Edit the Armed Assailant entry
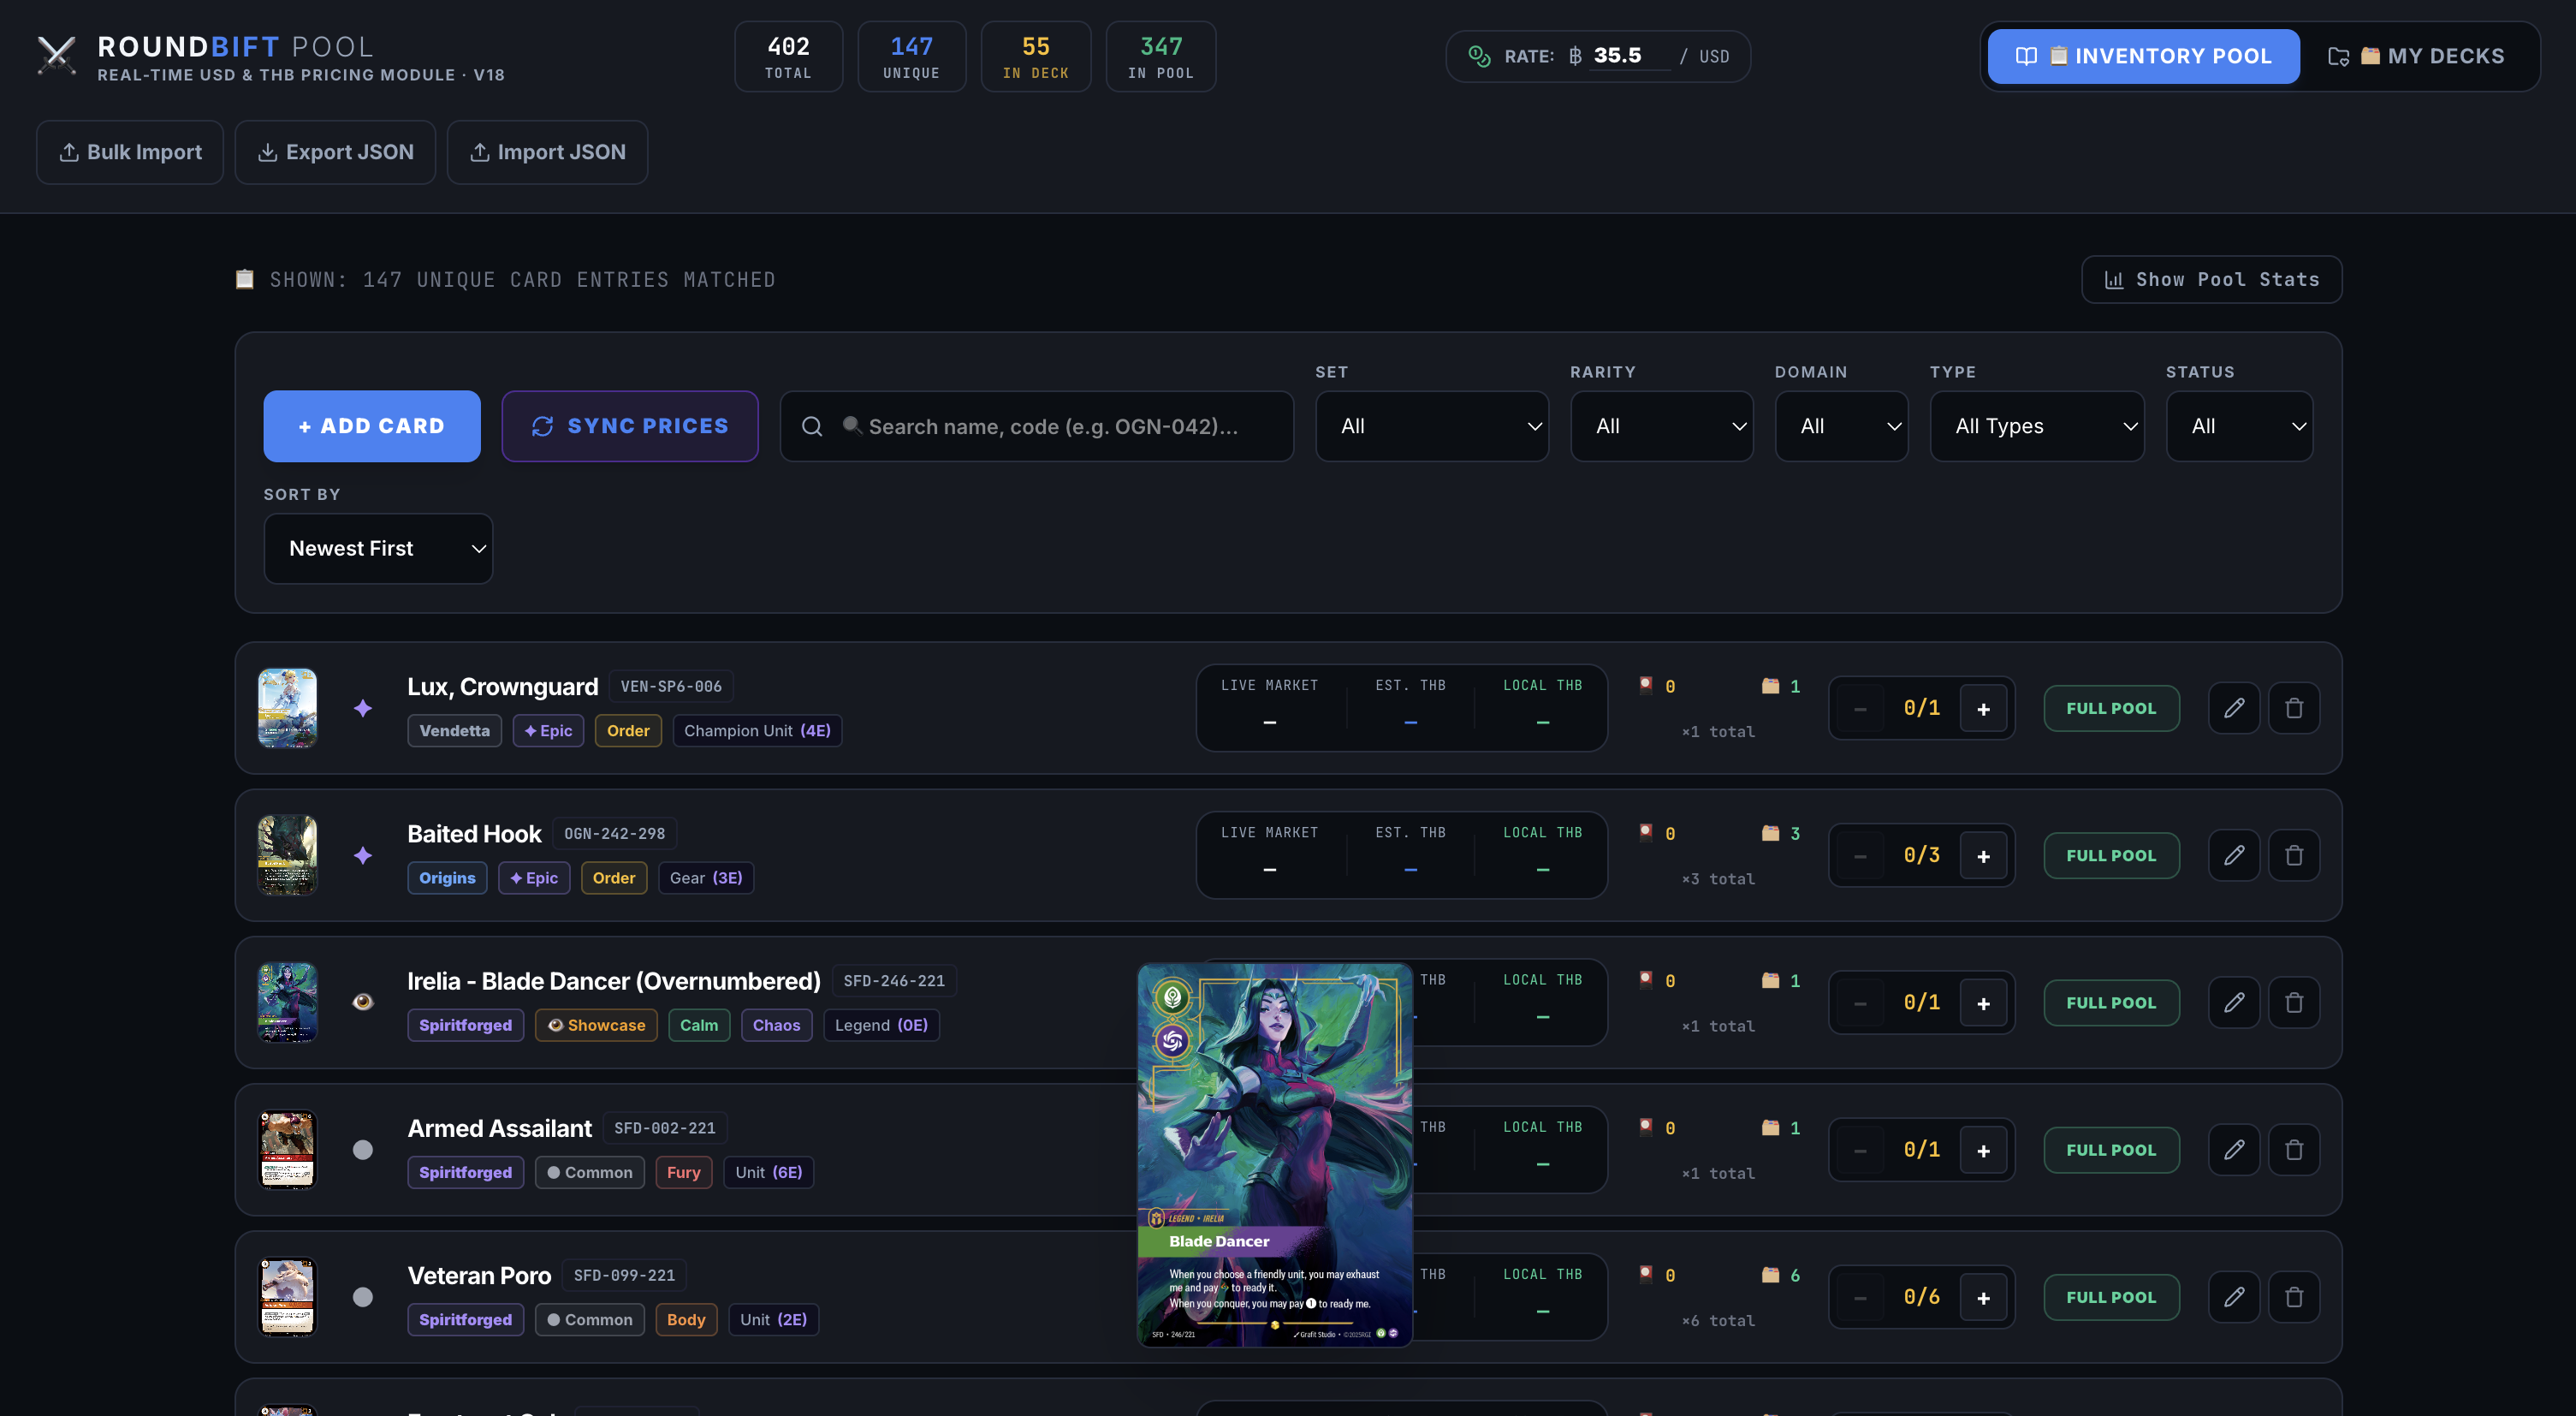Screen dimensions: 2576x1416 pos(2233,1150)
